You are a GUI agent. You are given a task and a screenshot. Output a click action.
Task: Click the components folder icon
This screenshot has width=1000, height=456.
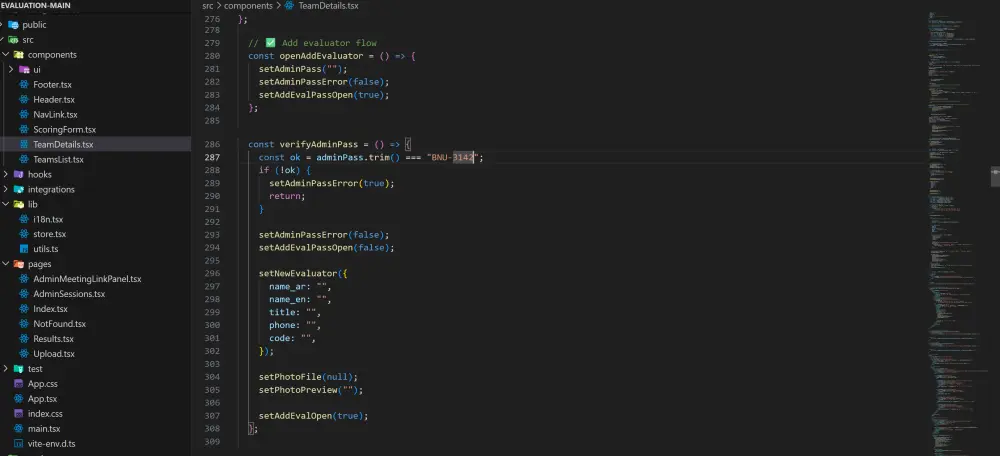tap(18, 55)
